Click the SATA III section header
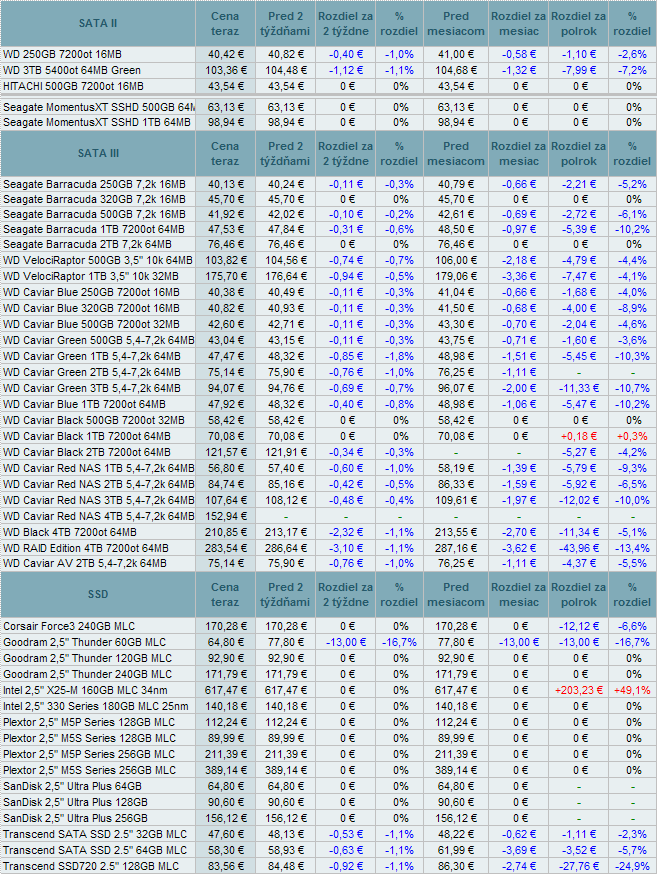657x874 pixels. [98, 153]
